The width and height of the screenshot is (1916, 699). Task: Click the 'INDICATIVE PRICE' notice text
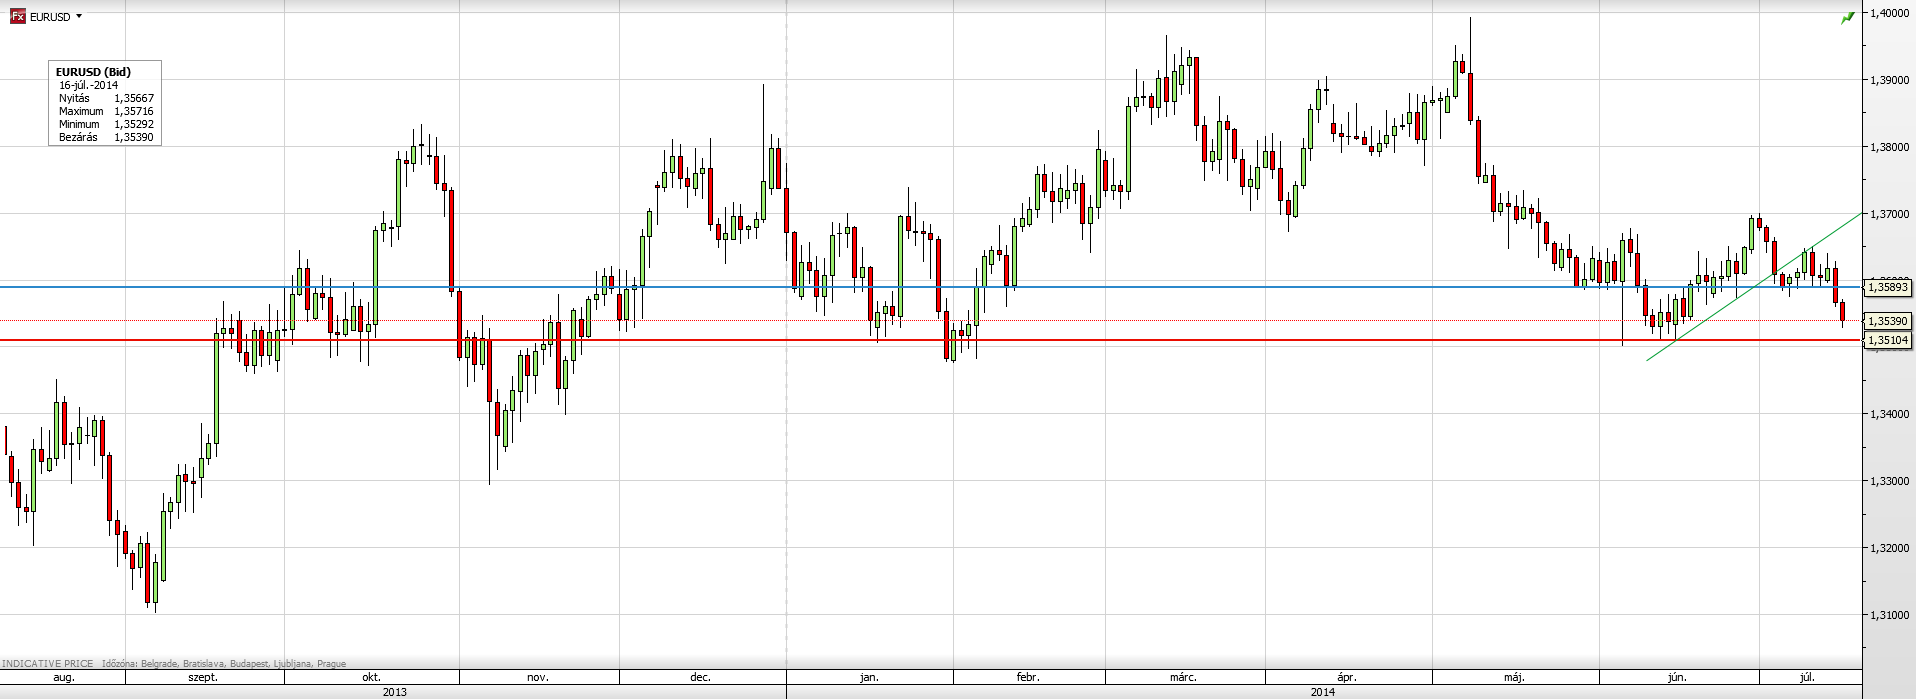click(x=46, y=663)
